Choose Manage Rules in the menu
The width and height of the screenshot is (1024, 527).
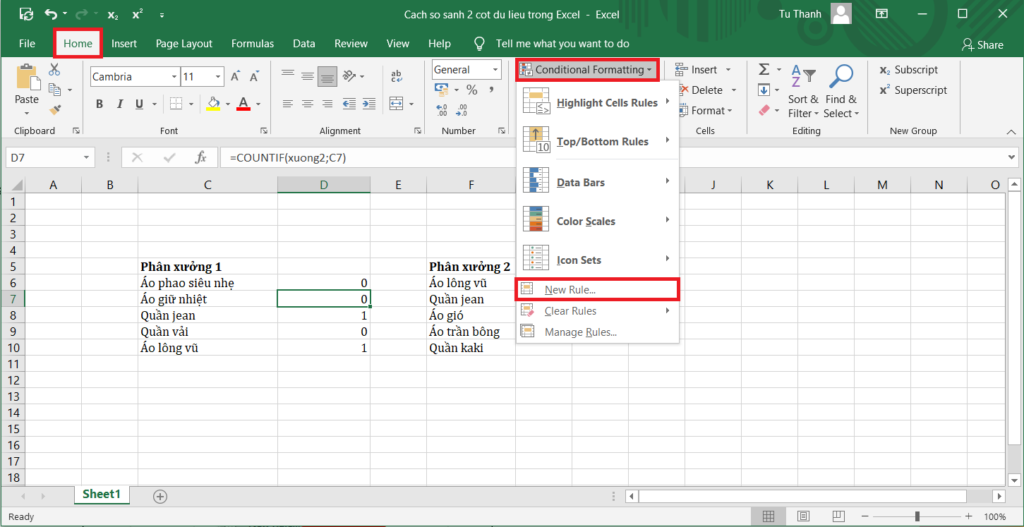[580, 332]
